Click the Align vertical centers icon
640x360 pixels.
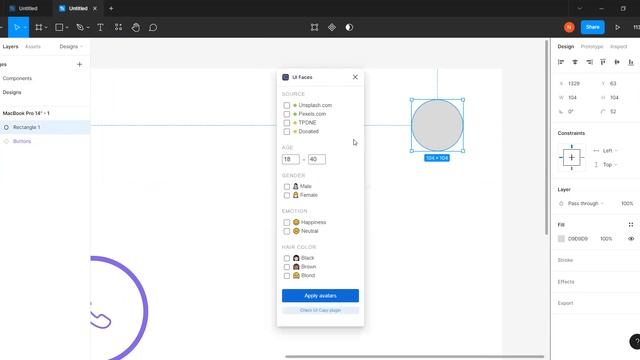click(617, 62)
